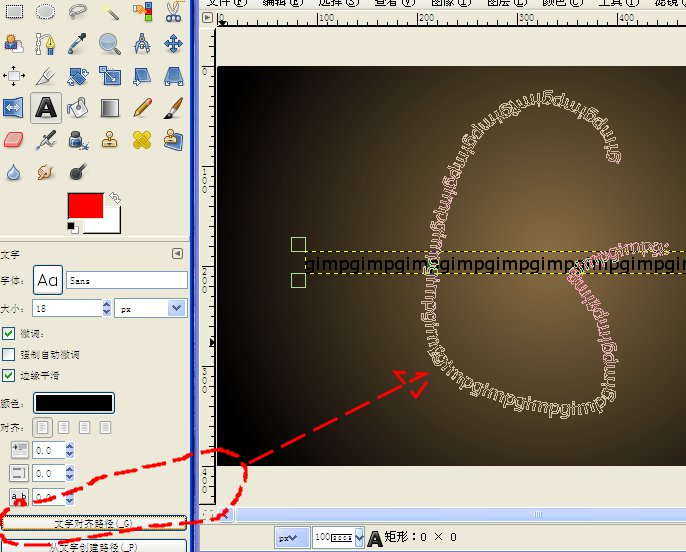Select the Crop tool
The height and width of the screenshot is (552, 686).
46,76
